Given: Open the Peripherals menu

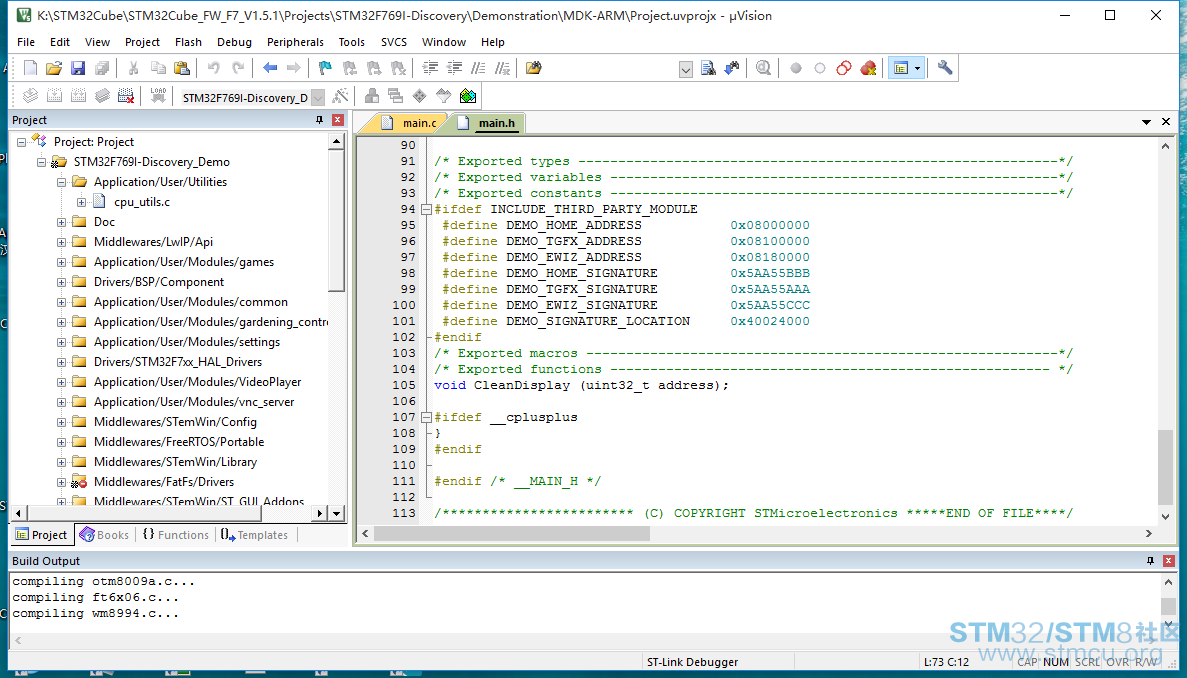Looking at the screenshot, I should [x=295, y=42].
